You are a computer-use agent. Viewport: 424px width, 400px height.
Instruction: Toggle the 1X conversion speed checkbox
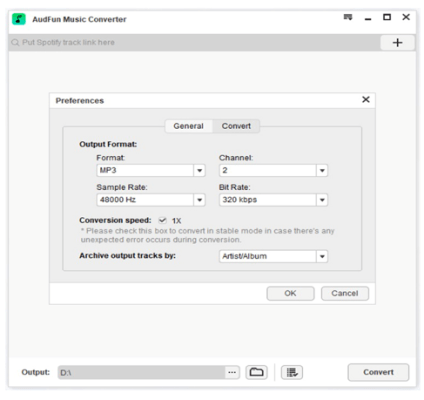(162, 220)
